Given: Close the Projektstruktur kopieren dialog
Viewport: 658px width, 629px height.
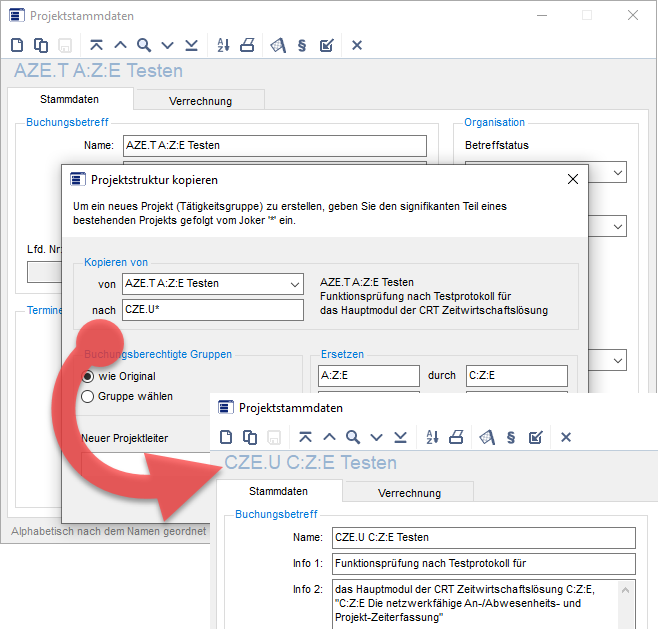Looking at the screenshot, I should (x=573, y=179).
